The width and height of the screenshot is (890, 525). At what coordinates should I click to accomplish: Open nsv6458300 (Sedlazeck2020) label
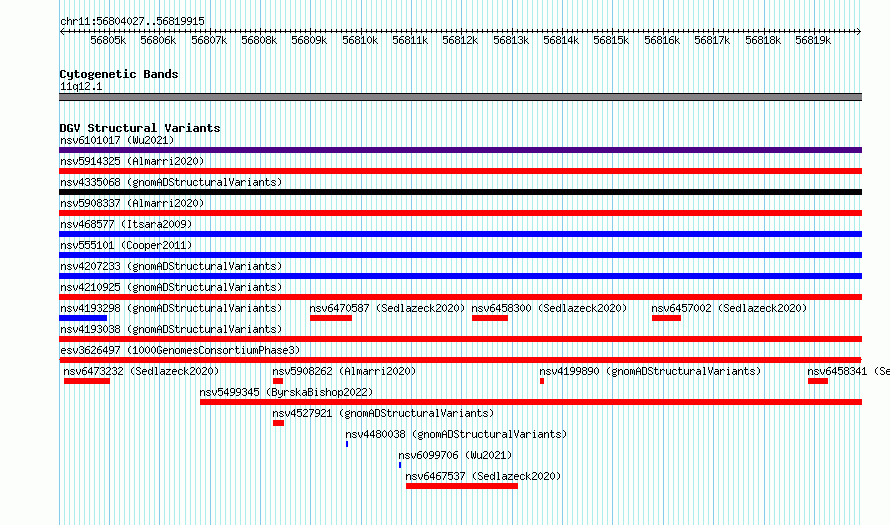coord(549,308)
